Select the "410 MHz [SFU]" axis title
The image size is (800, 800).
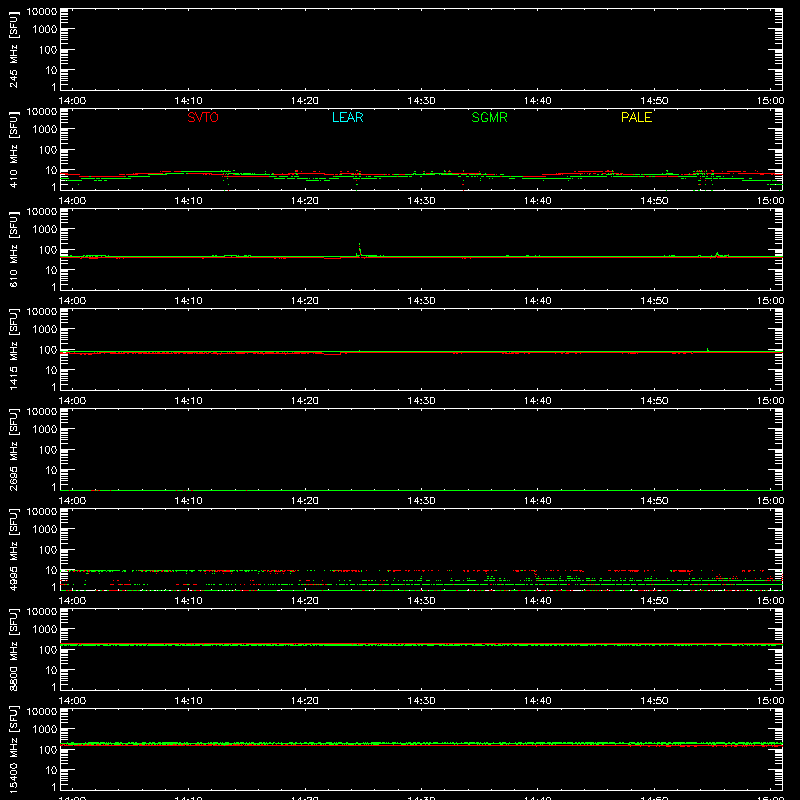tap(14, 149)
